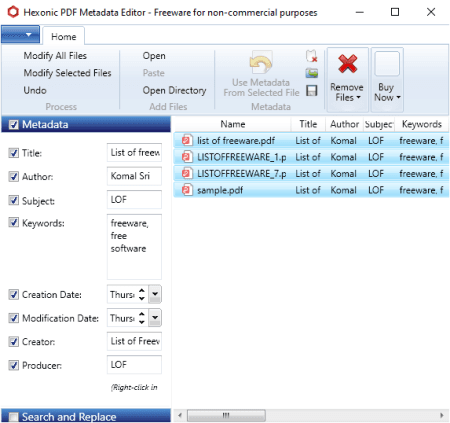The height and width of the screenshot is (423, 450).
Task: Click the Buy Now icon
Action: pyautogui.click(x=387, y=64)
